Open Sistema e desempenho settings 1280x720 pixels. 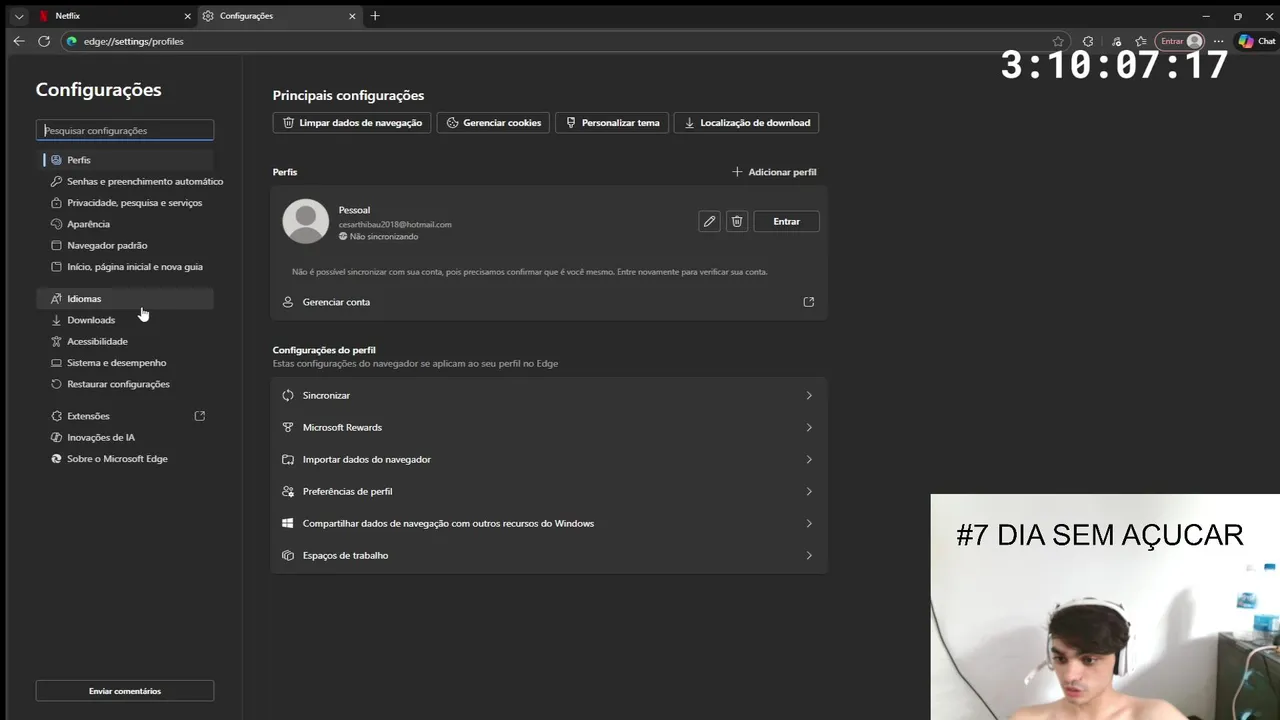coord(125,363)
